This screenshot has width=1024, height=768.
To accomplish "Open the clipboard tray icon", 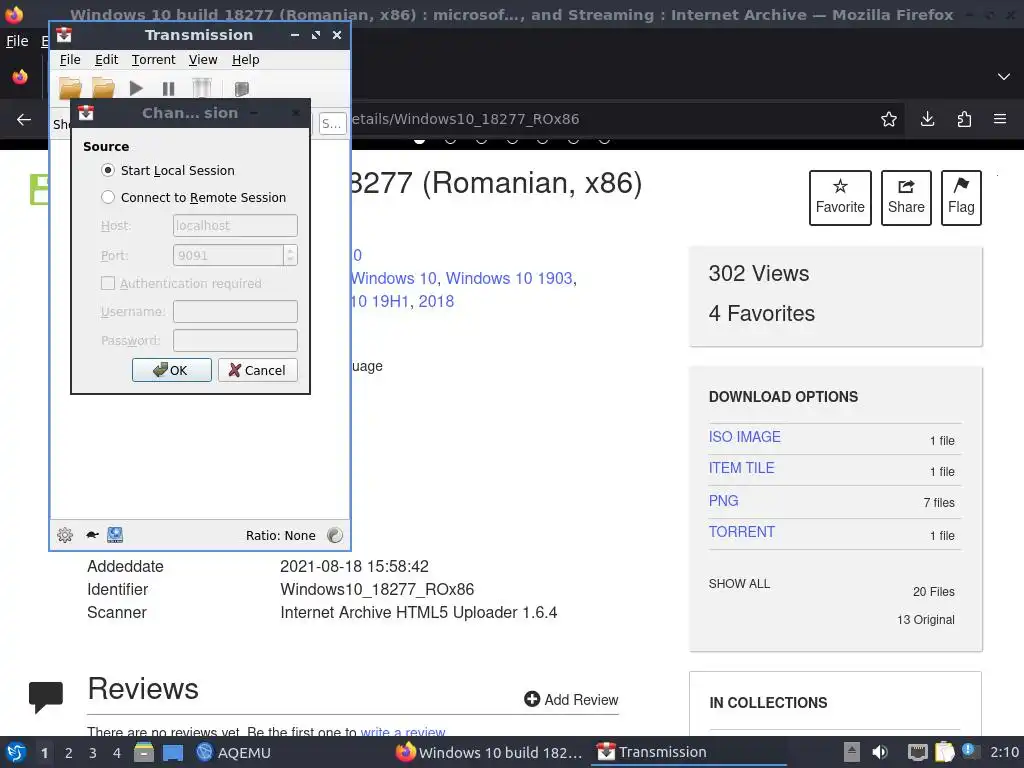I will click(x=944, y=752).
